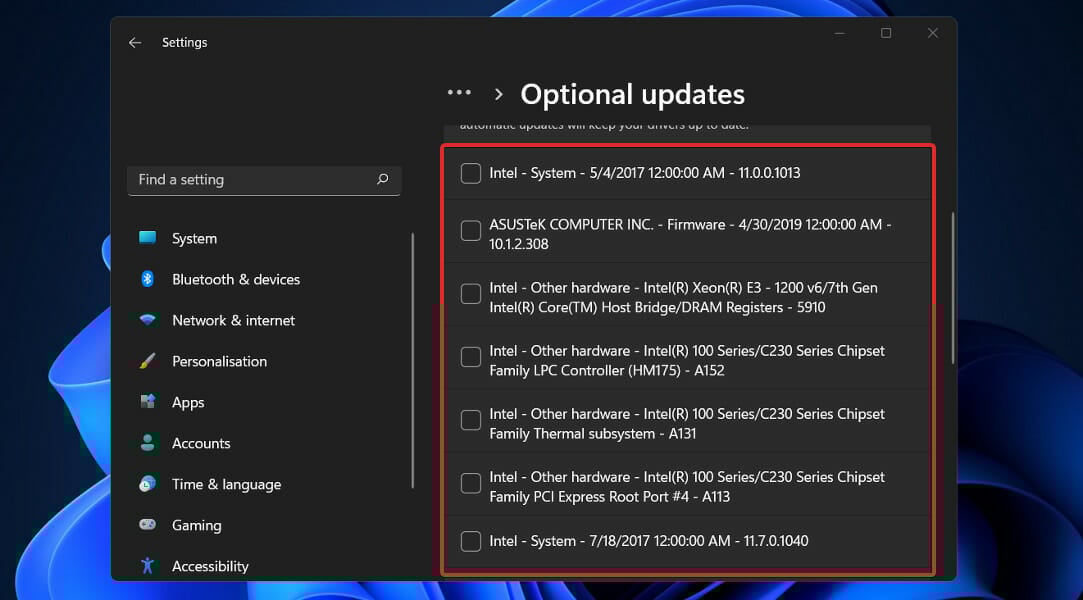Check ASUSTeK Firmware 10.1.2.308 update
The image size is (1083, 600).
[x=470, y=231]
